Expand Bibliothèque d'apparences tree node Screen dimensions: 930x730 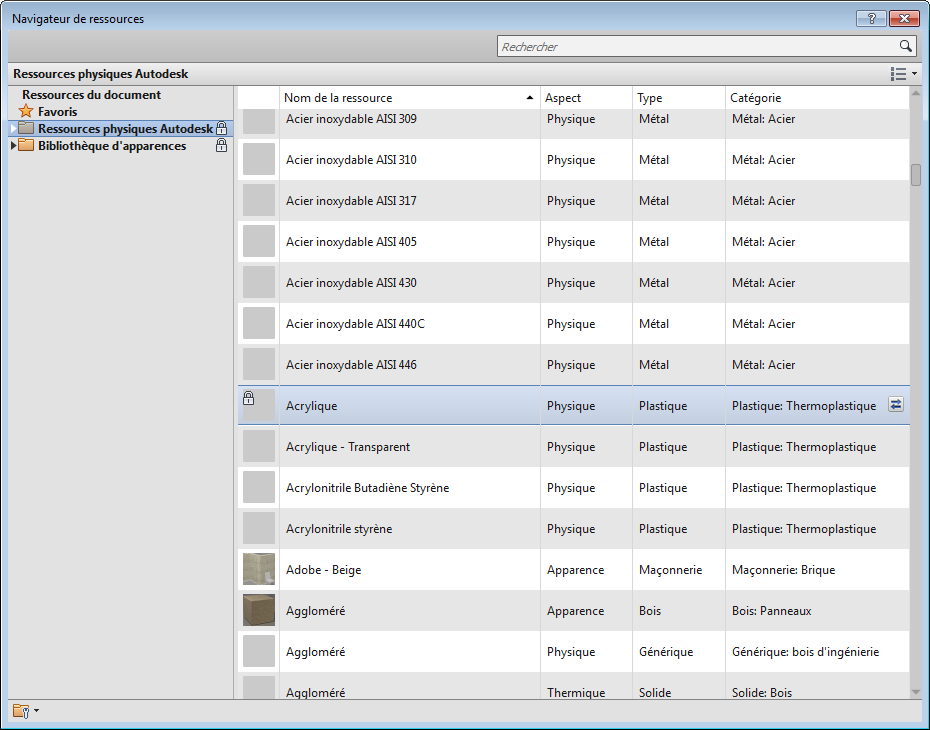[13, 145]
